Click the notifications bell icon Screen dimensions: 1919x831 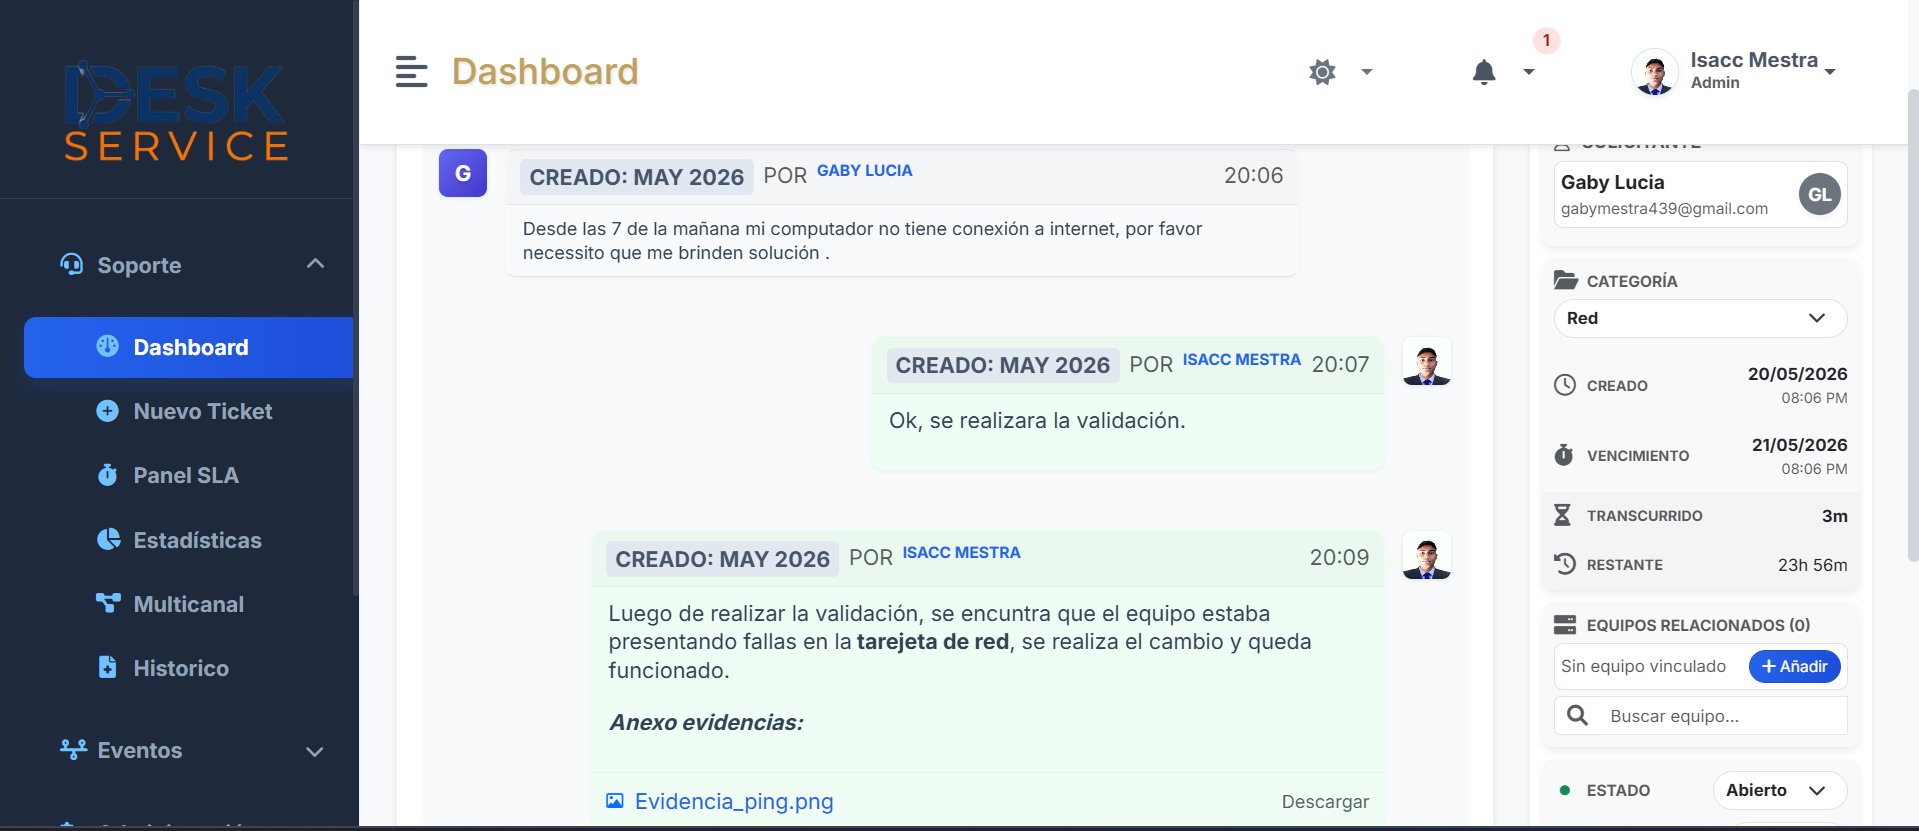[1484, 72]
